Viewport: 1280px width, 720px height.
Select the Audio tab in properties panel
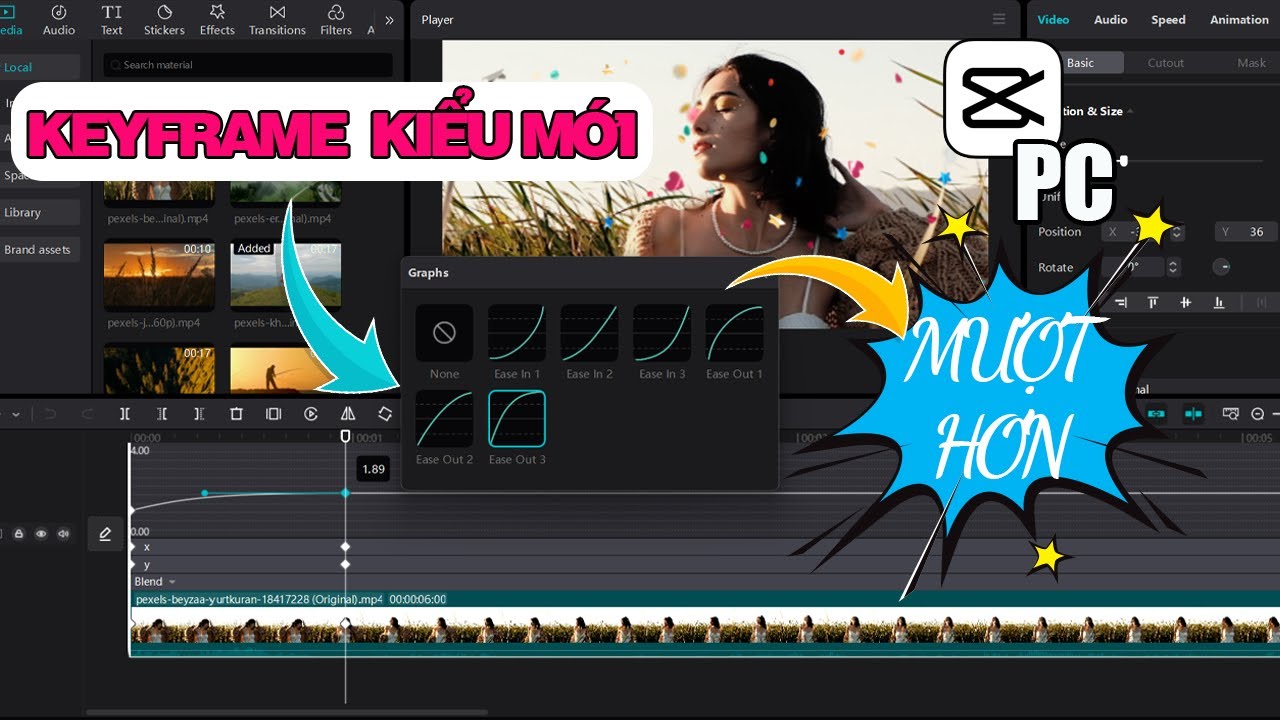coord(1110,20)
